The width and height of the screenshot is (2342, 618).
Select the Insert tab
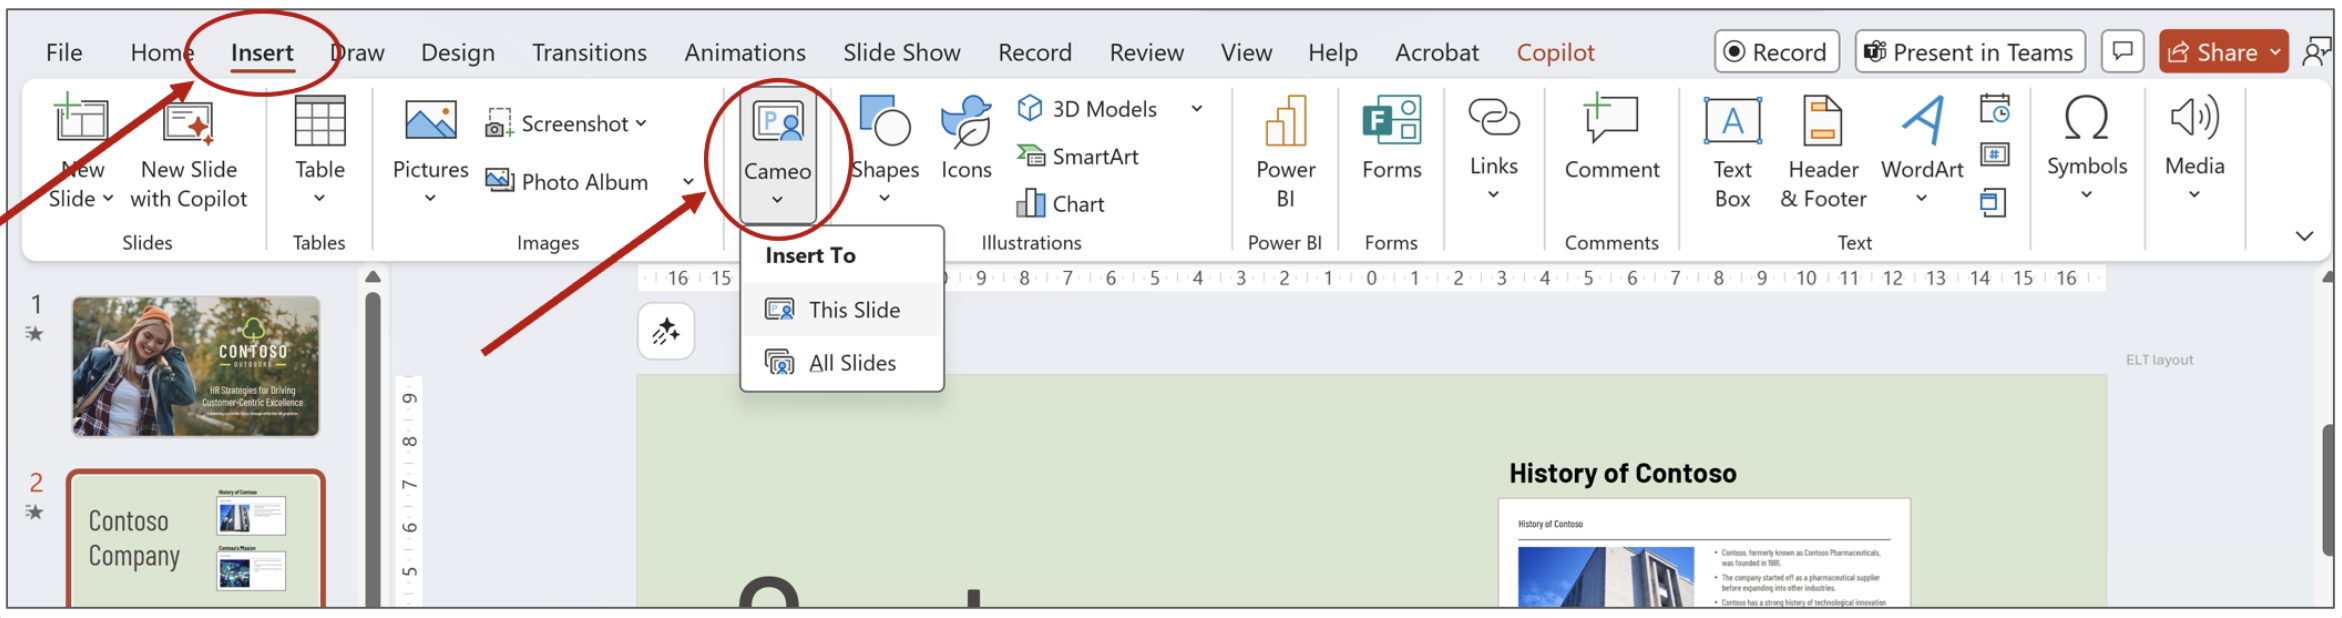262,53
